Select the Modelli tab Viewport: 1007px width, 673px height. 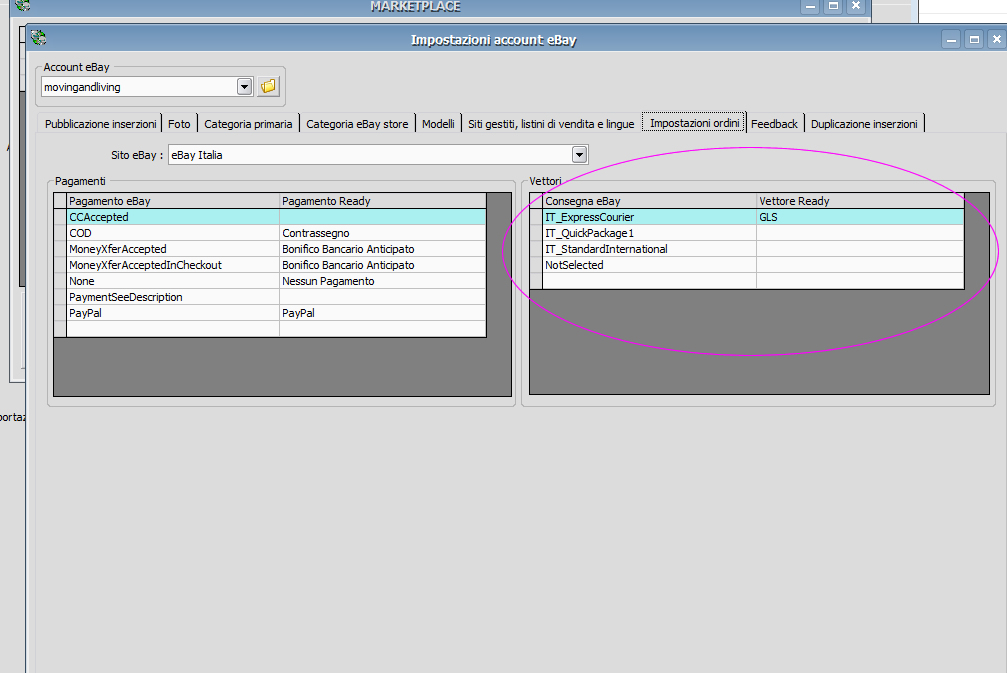[438, 124]
